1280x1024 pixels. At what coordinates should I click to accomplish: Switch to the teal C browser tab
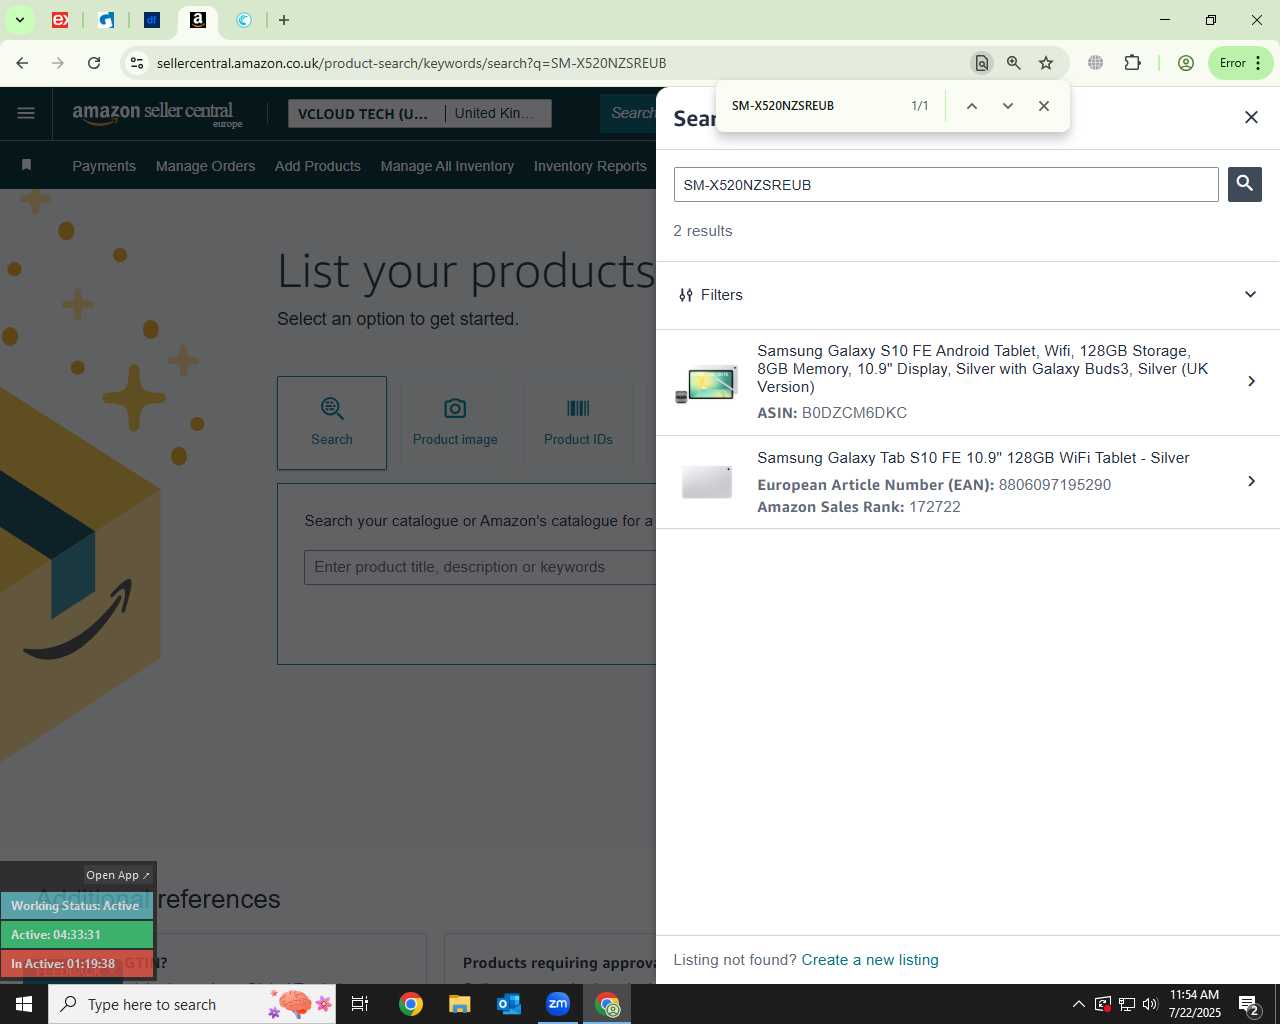[x=244, y=20]
